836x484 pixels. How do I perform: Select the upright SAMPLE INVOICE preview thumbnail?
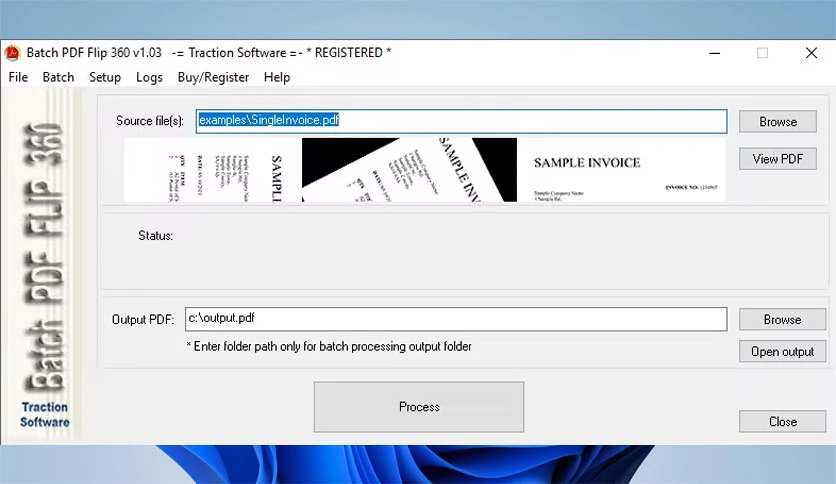click(x=621, y=170)
